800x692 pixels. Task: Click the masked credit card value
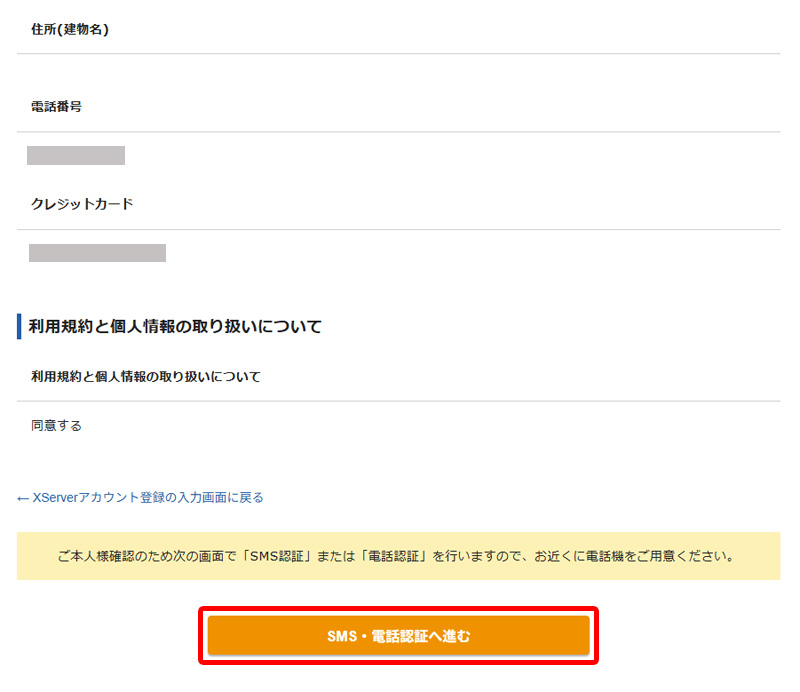click(97, 253)
